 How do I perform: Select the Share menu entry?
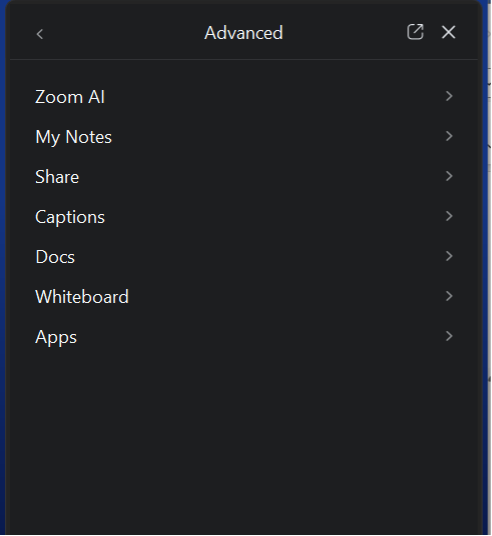tap(244, 176)
